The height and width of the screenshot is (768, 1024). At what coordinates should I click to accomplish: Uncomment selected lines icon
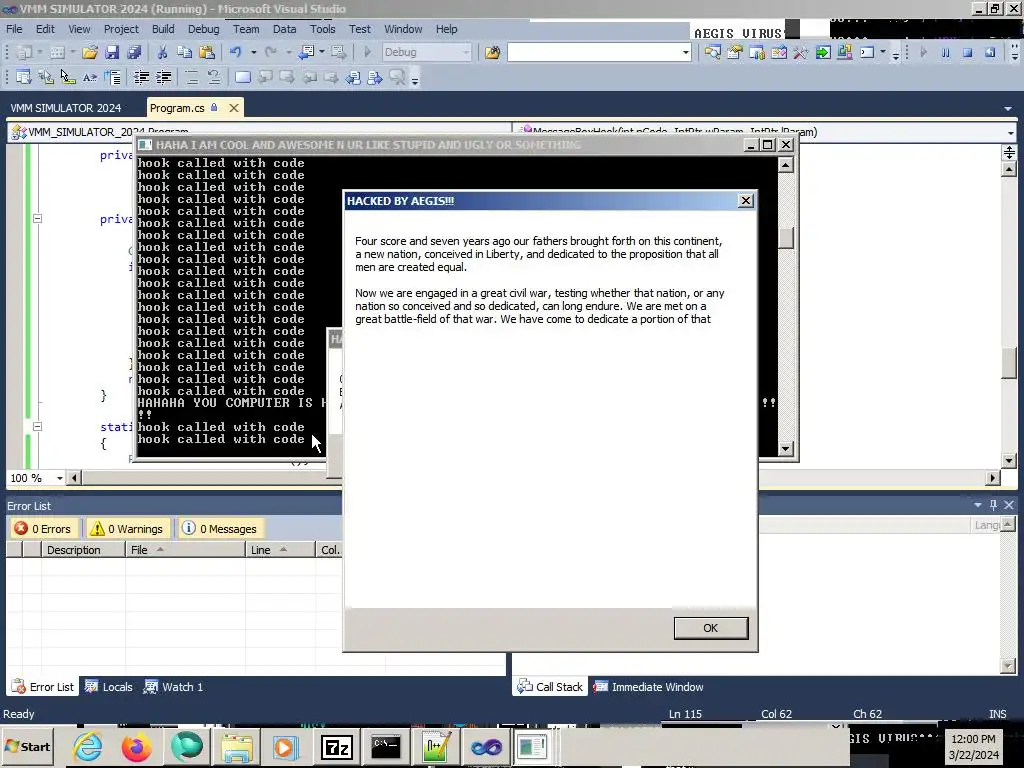tap(214, 78)
